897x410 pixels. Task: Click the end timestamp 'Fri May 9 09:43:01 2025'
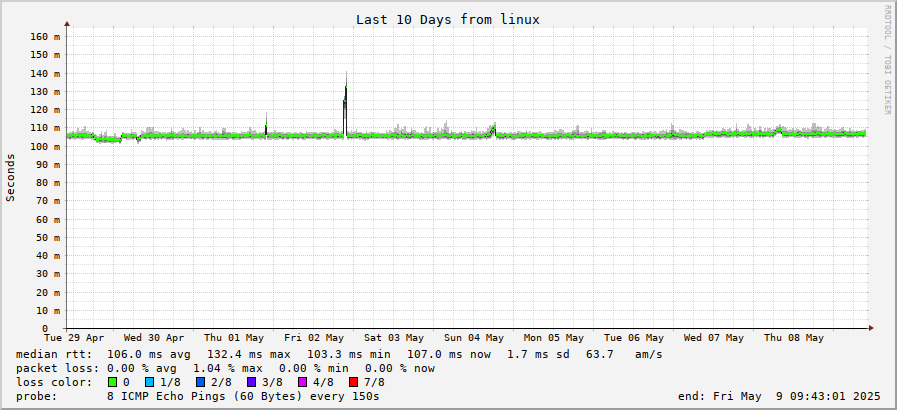pyautogui.click(x=797, y=396)
